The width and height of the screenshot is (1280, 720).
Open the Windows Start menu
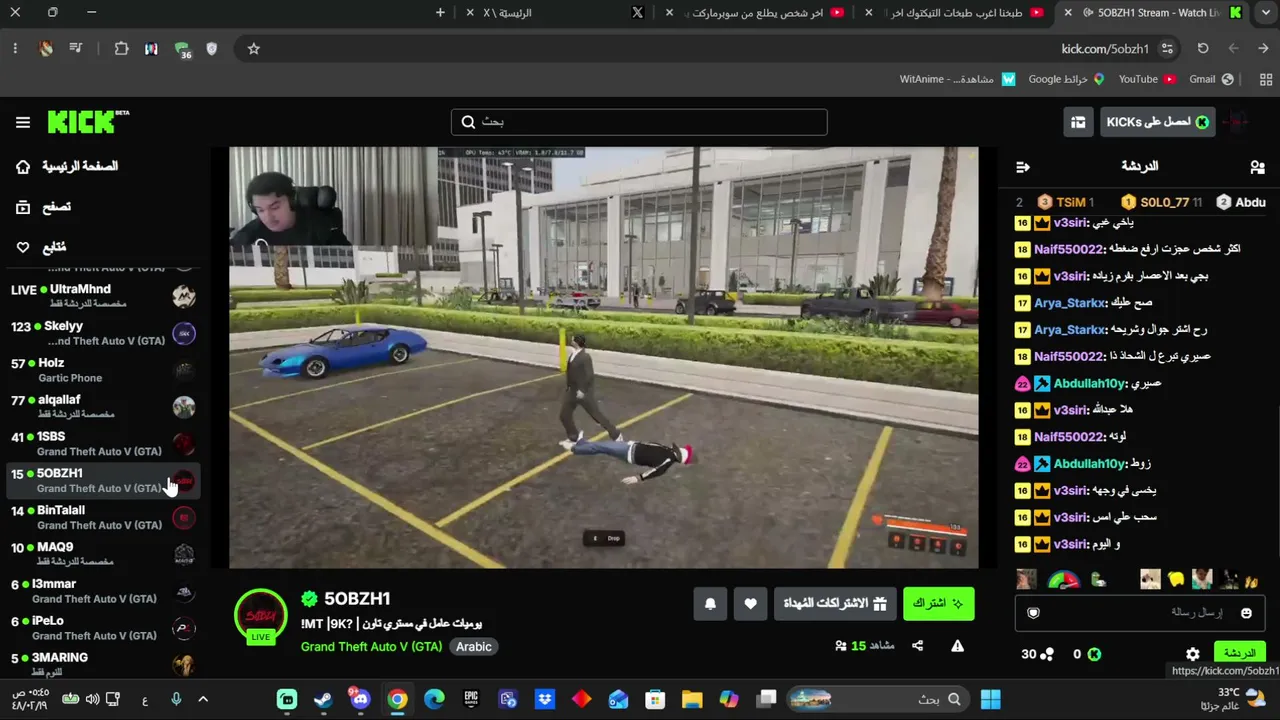coord(991,699)
